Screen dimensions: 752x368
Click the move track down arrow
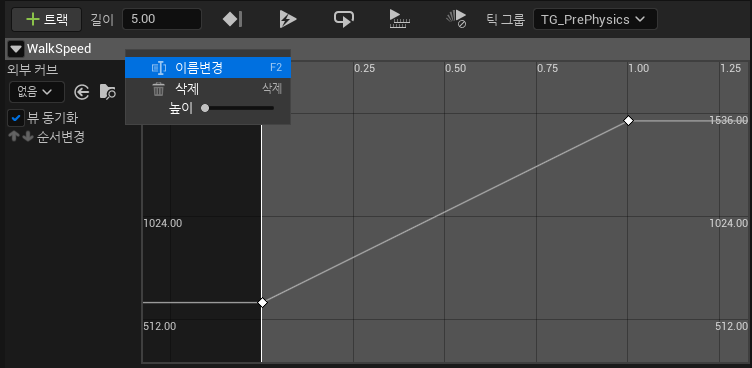click(28, 137)
